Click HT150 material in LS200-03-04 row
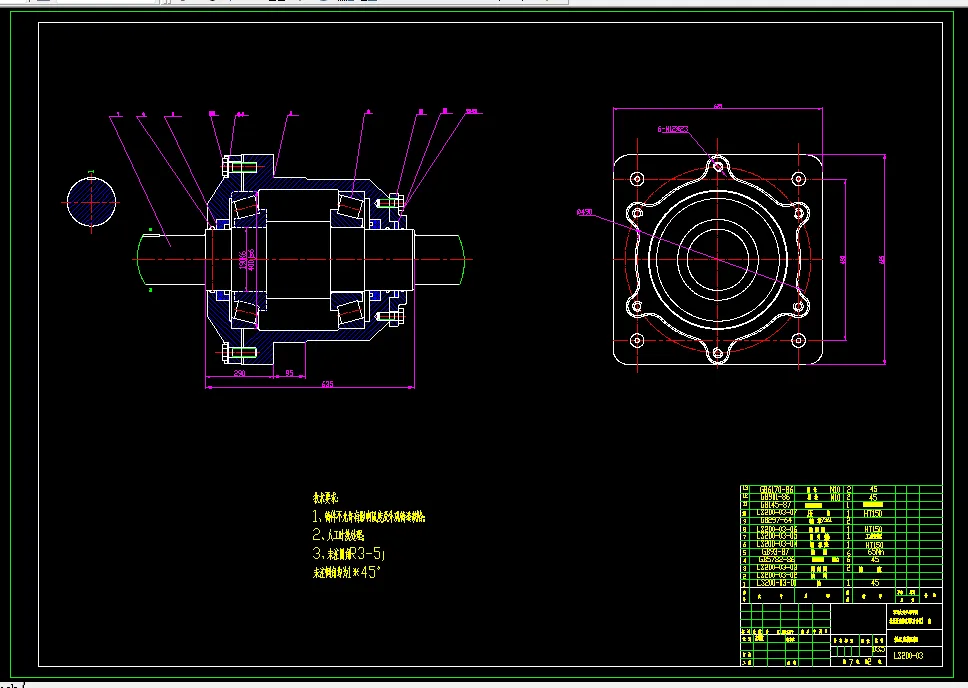 [874, 545]
